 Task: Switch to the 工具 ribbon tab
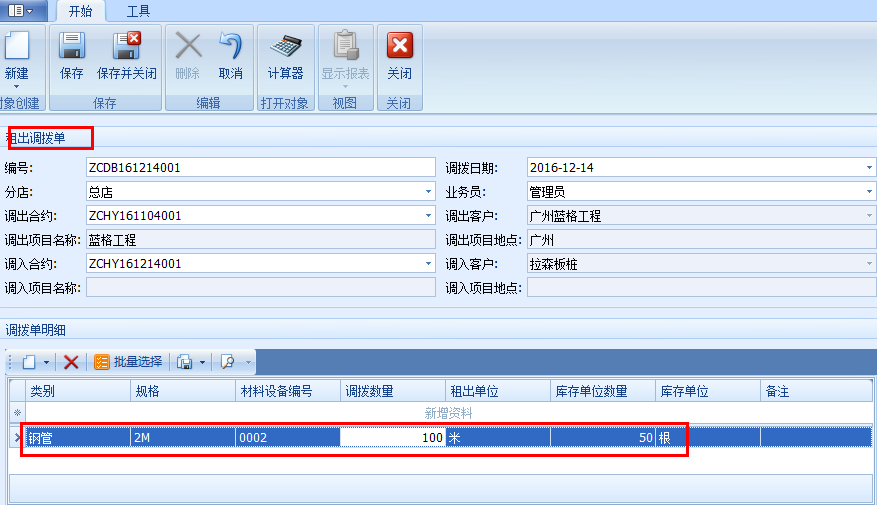pos(139,11)
